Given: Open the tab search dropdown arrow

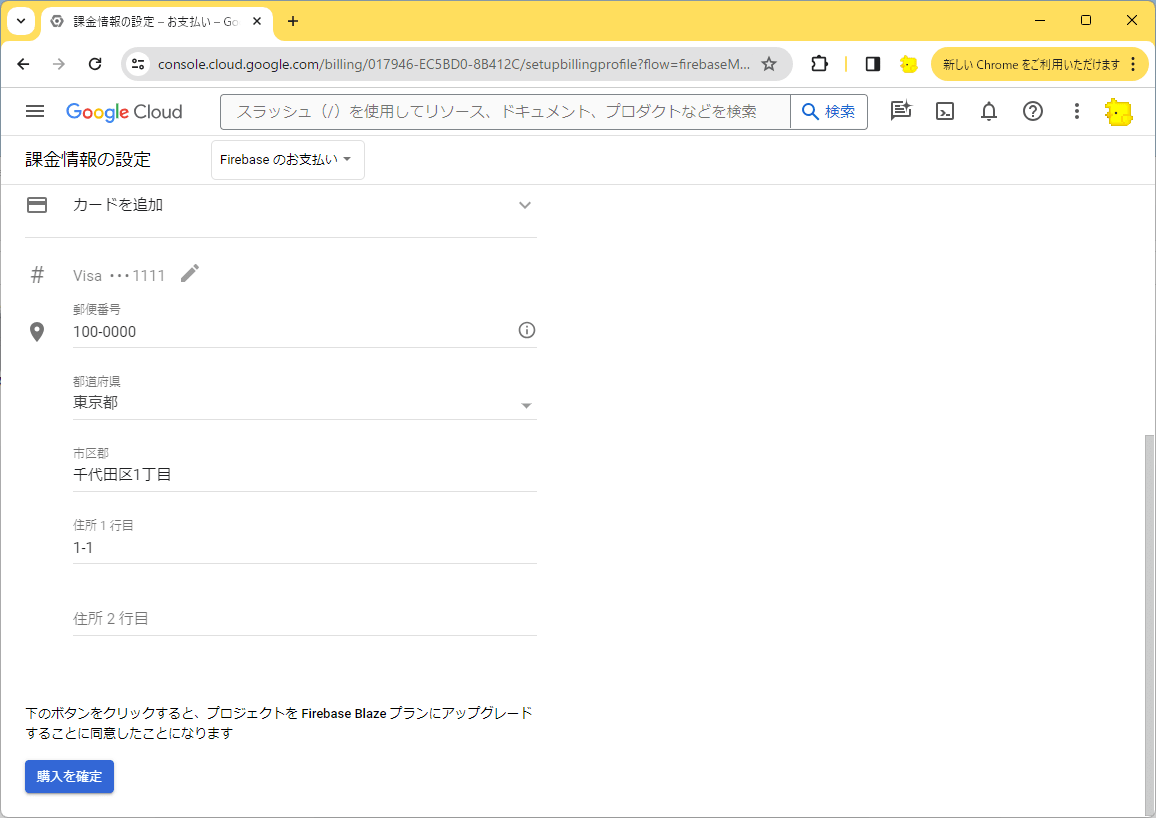Looking at the screenshot, I should click(x=21, y=21).
